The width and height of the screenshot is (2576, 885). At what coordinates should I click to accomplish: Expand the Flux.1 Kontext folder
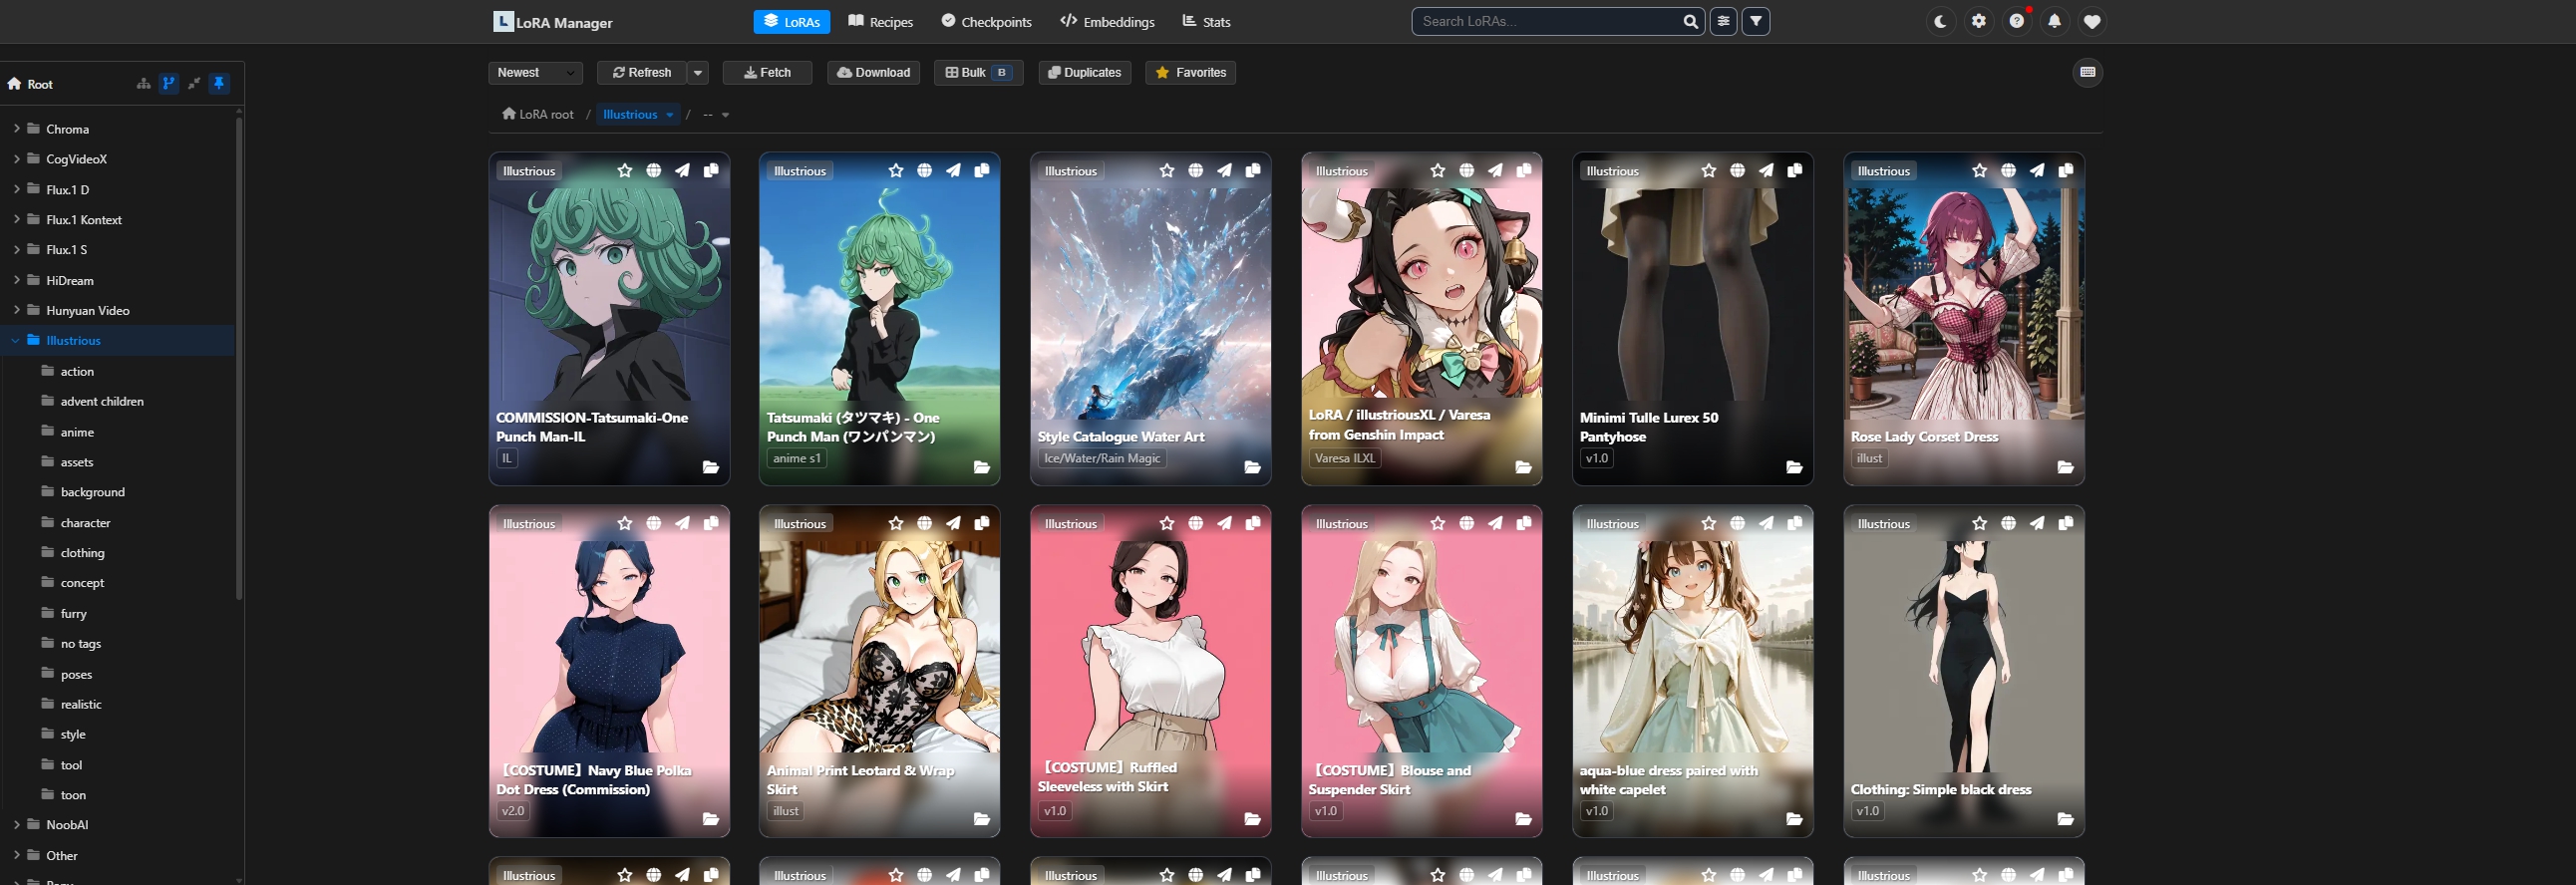(16, 220)
